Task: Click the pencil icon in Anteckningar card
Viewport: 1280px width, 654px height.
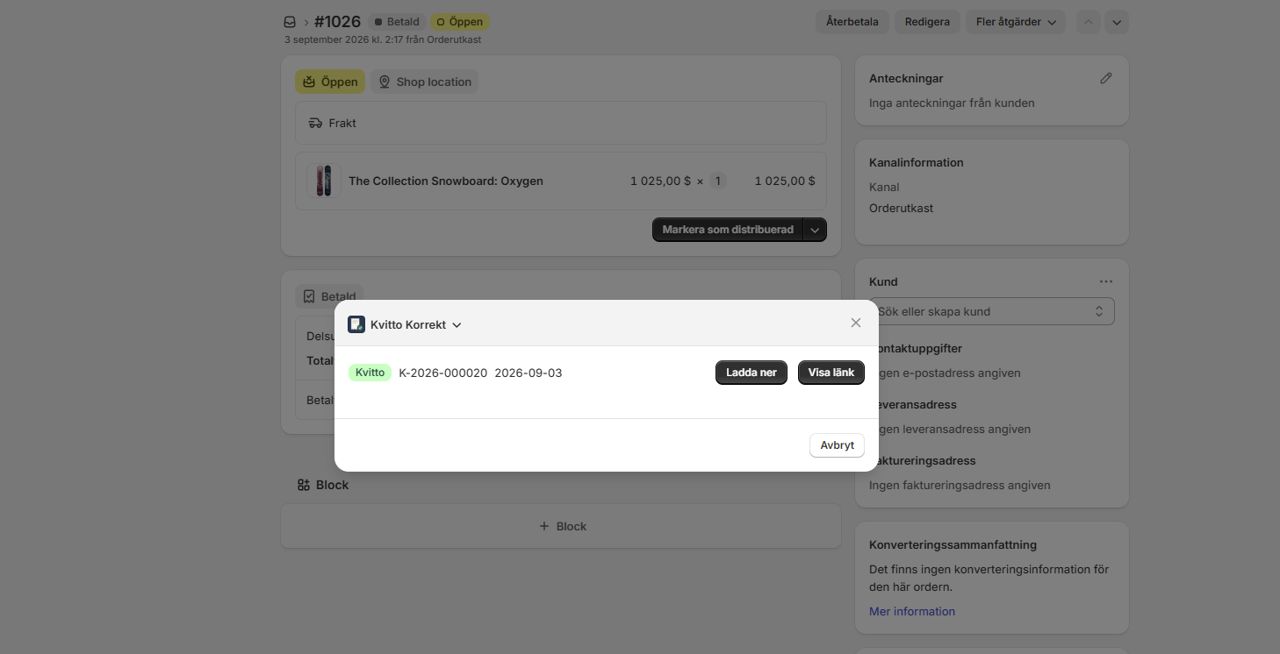Action: (1106, 78)
